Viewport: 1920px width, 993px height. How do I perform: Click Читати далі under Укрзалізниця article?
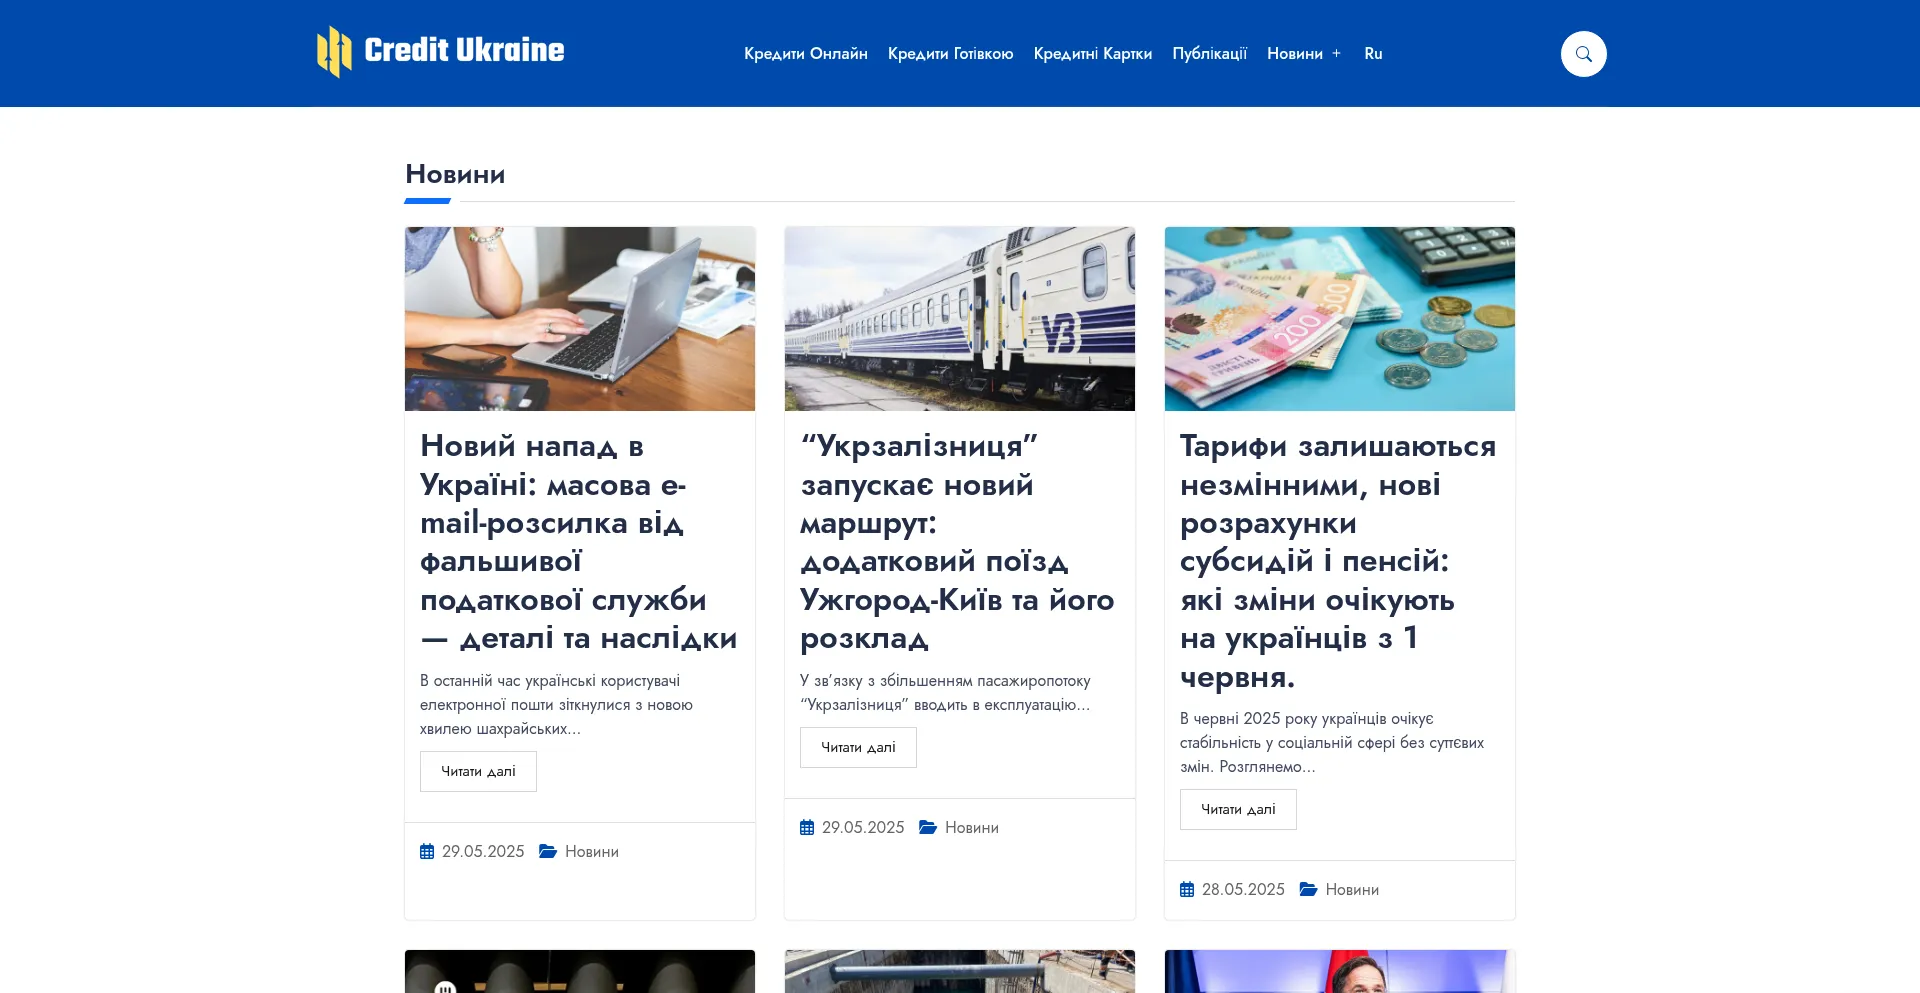[x=858, y=748]
